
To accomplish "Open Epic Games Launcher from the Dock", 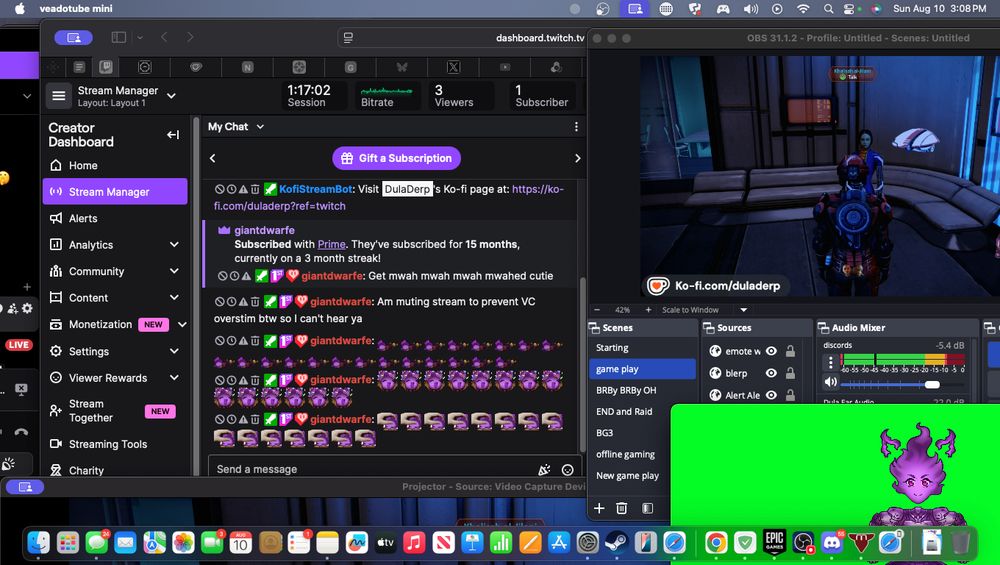I will tap(774, 543).
